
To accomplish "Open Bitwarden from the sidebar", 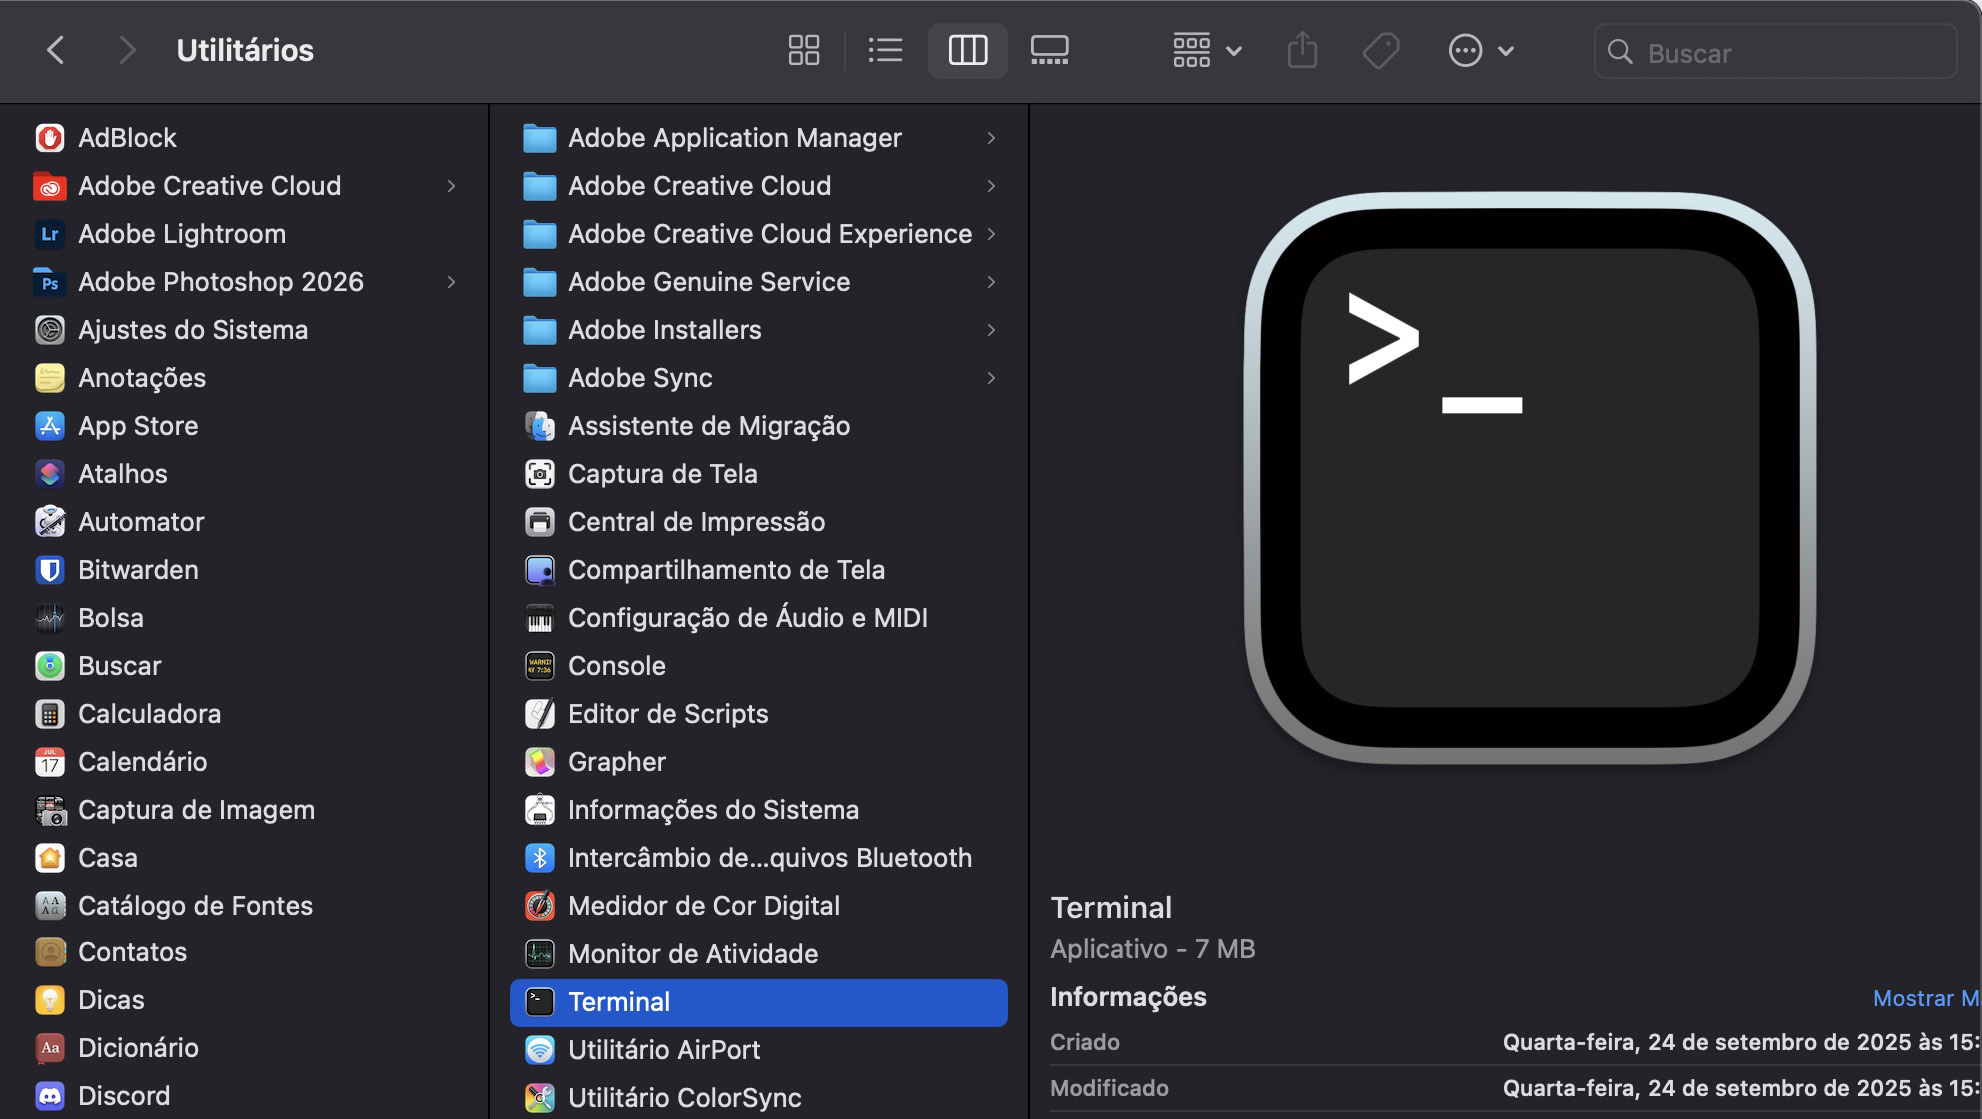I will (x=138, y=569).
